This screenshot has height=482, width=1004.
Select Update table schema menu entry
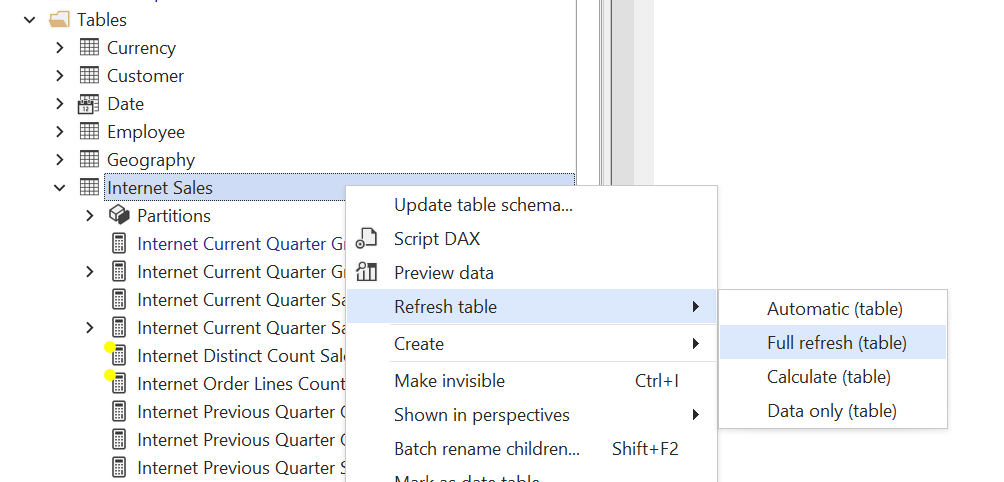[x=483, y=205]
